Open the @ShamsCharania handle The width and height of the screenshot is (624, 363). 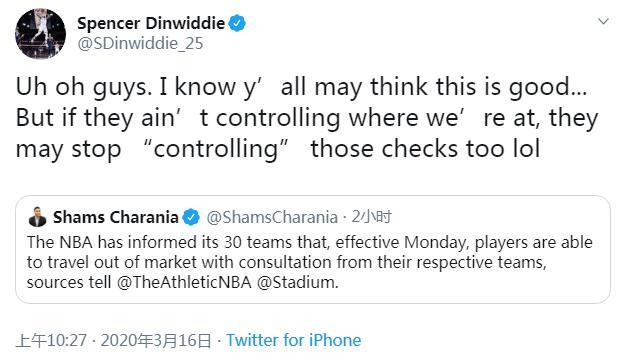272,217
